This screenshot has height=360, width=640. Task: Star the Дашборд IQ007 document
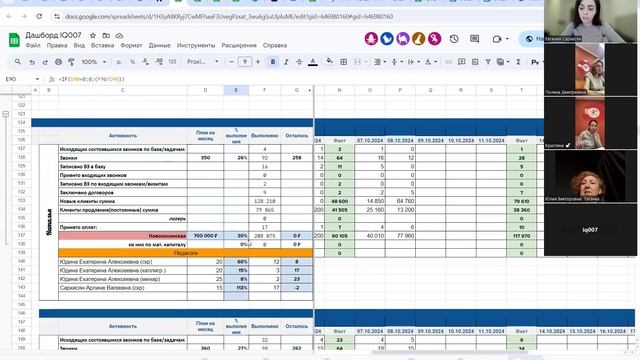pos(93,36)
